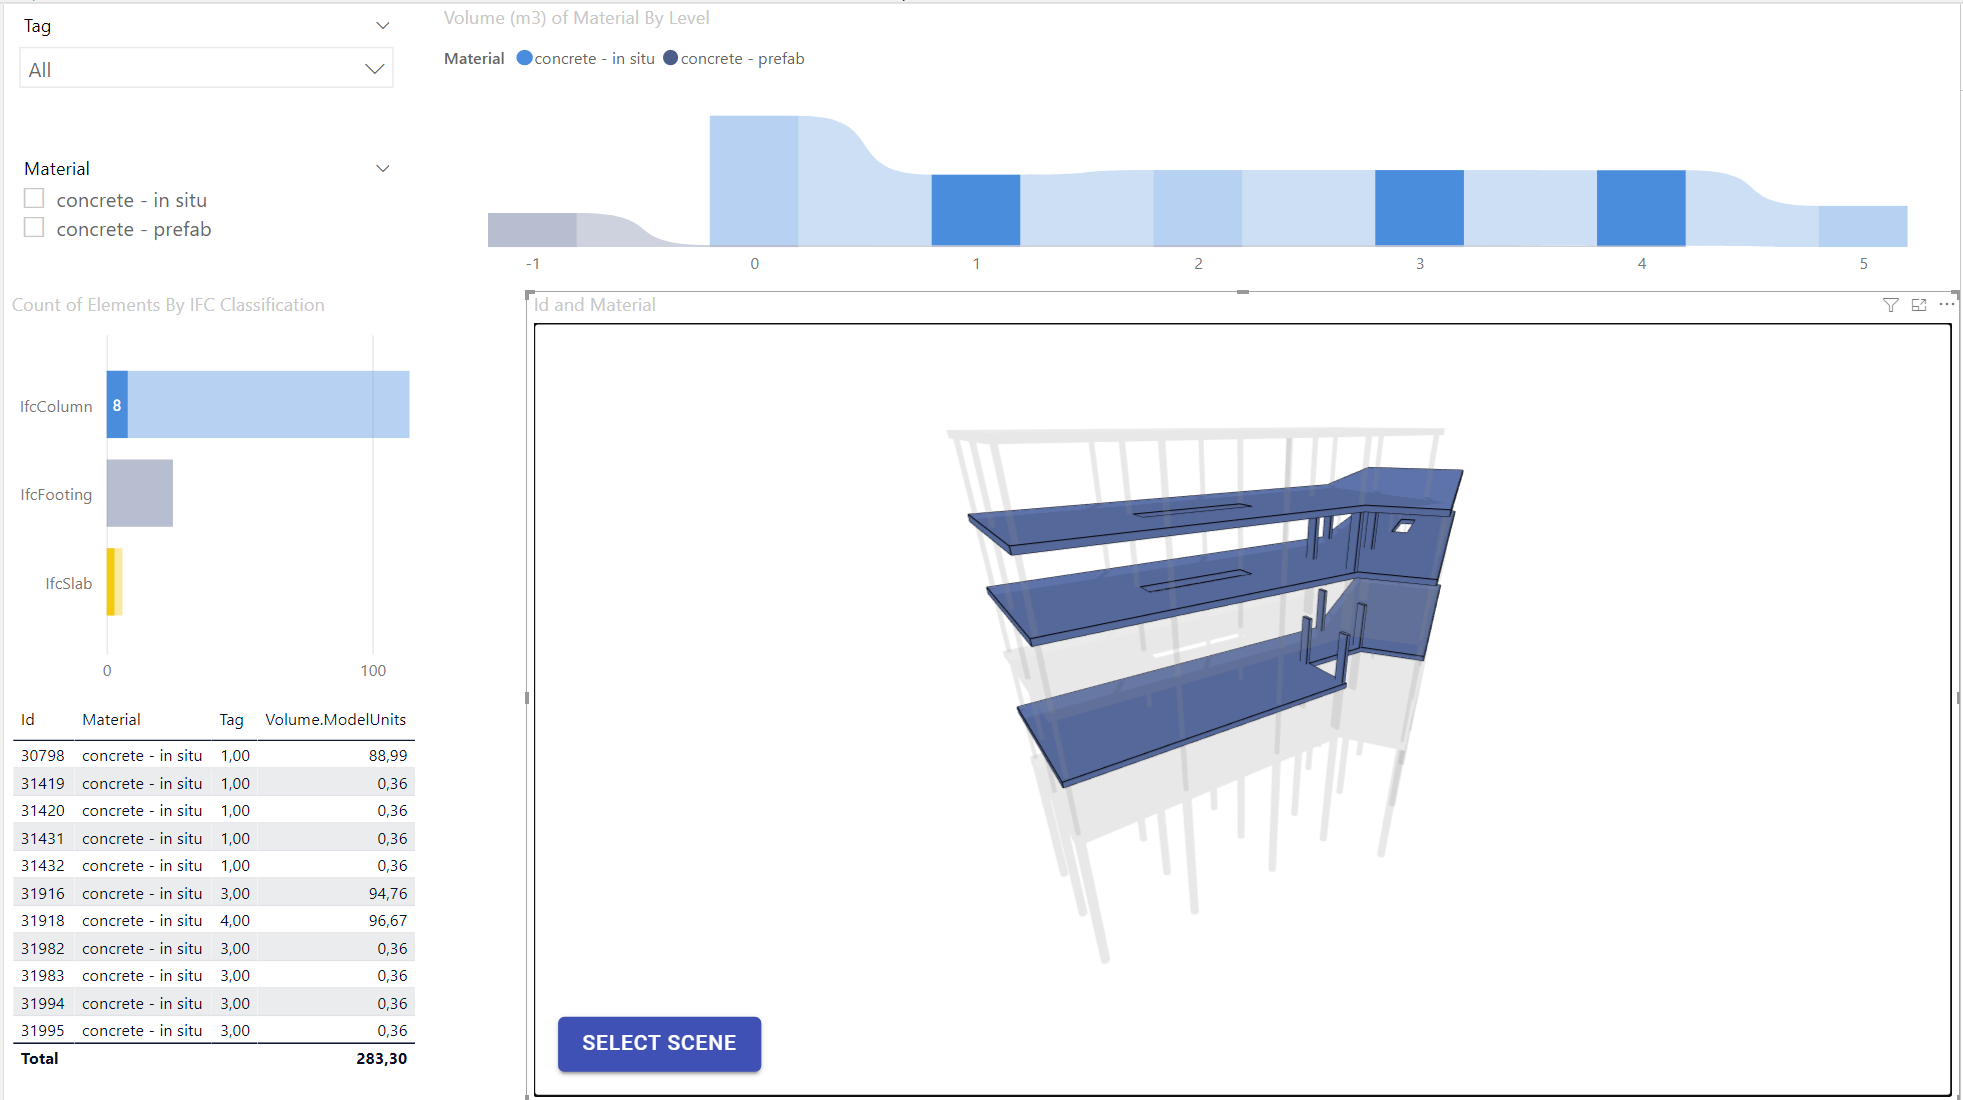Image resolution: width=1963 pixels, height=1100 pixels.
Task: Enter focus mode for the Id and Material visual
Action: pyautogui.click(x=1919, y=305)
